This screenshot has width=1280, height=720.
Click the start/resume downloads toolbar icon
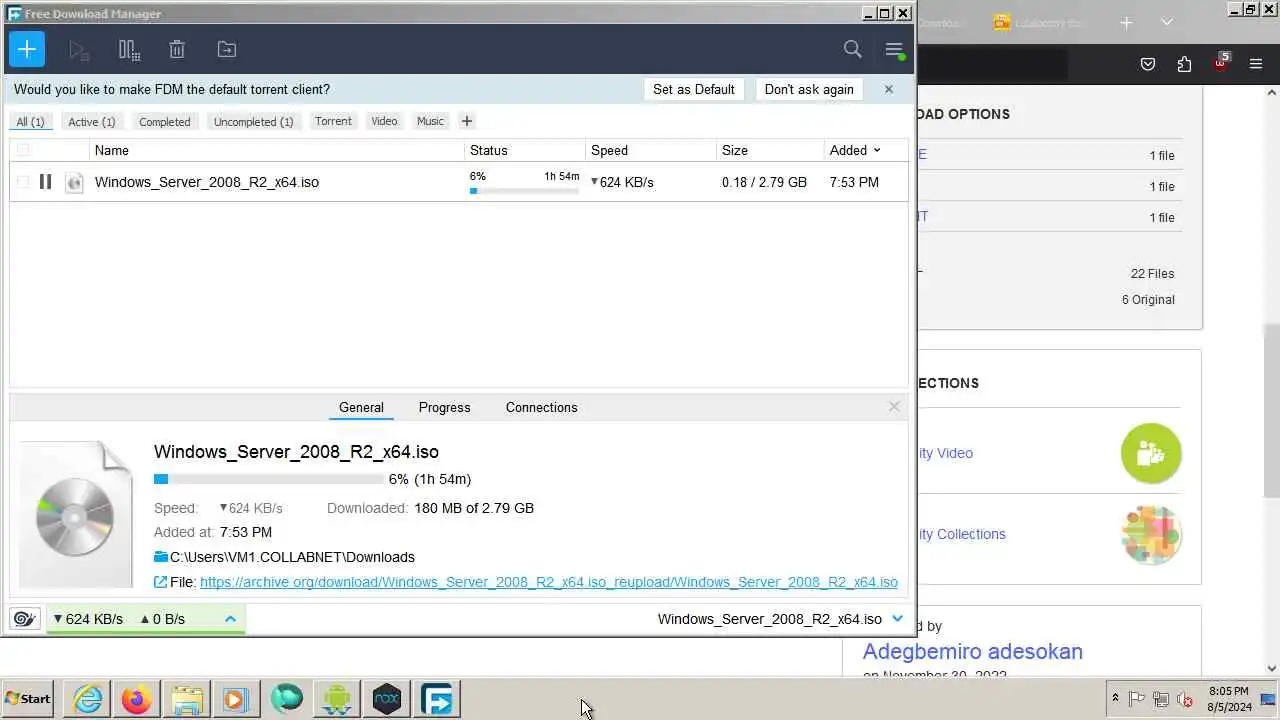pos(79,49)
